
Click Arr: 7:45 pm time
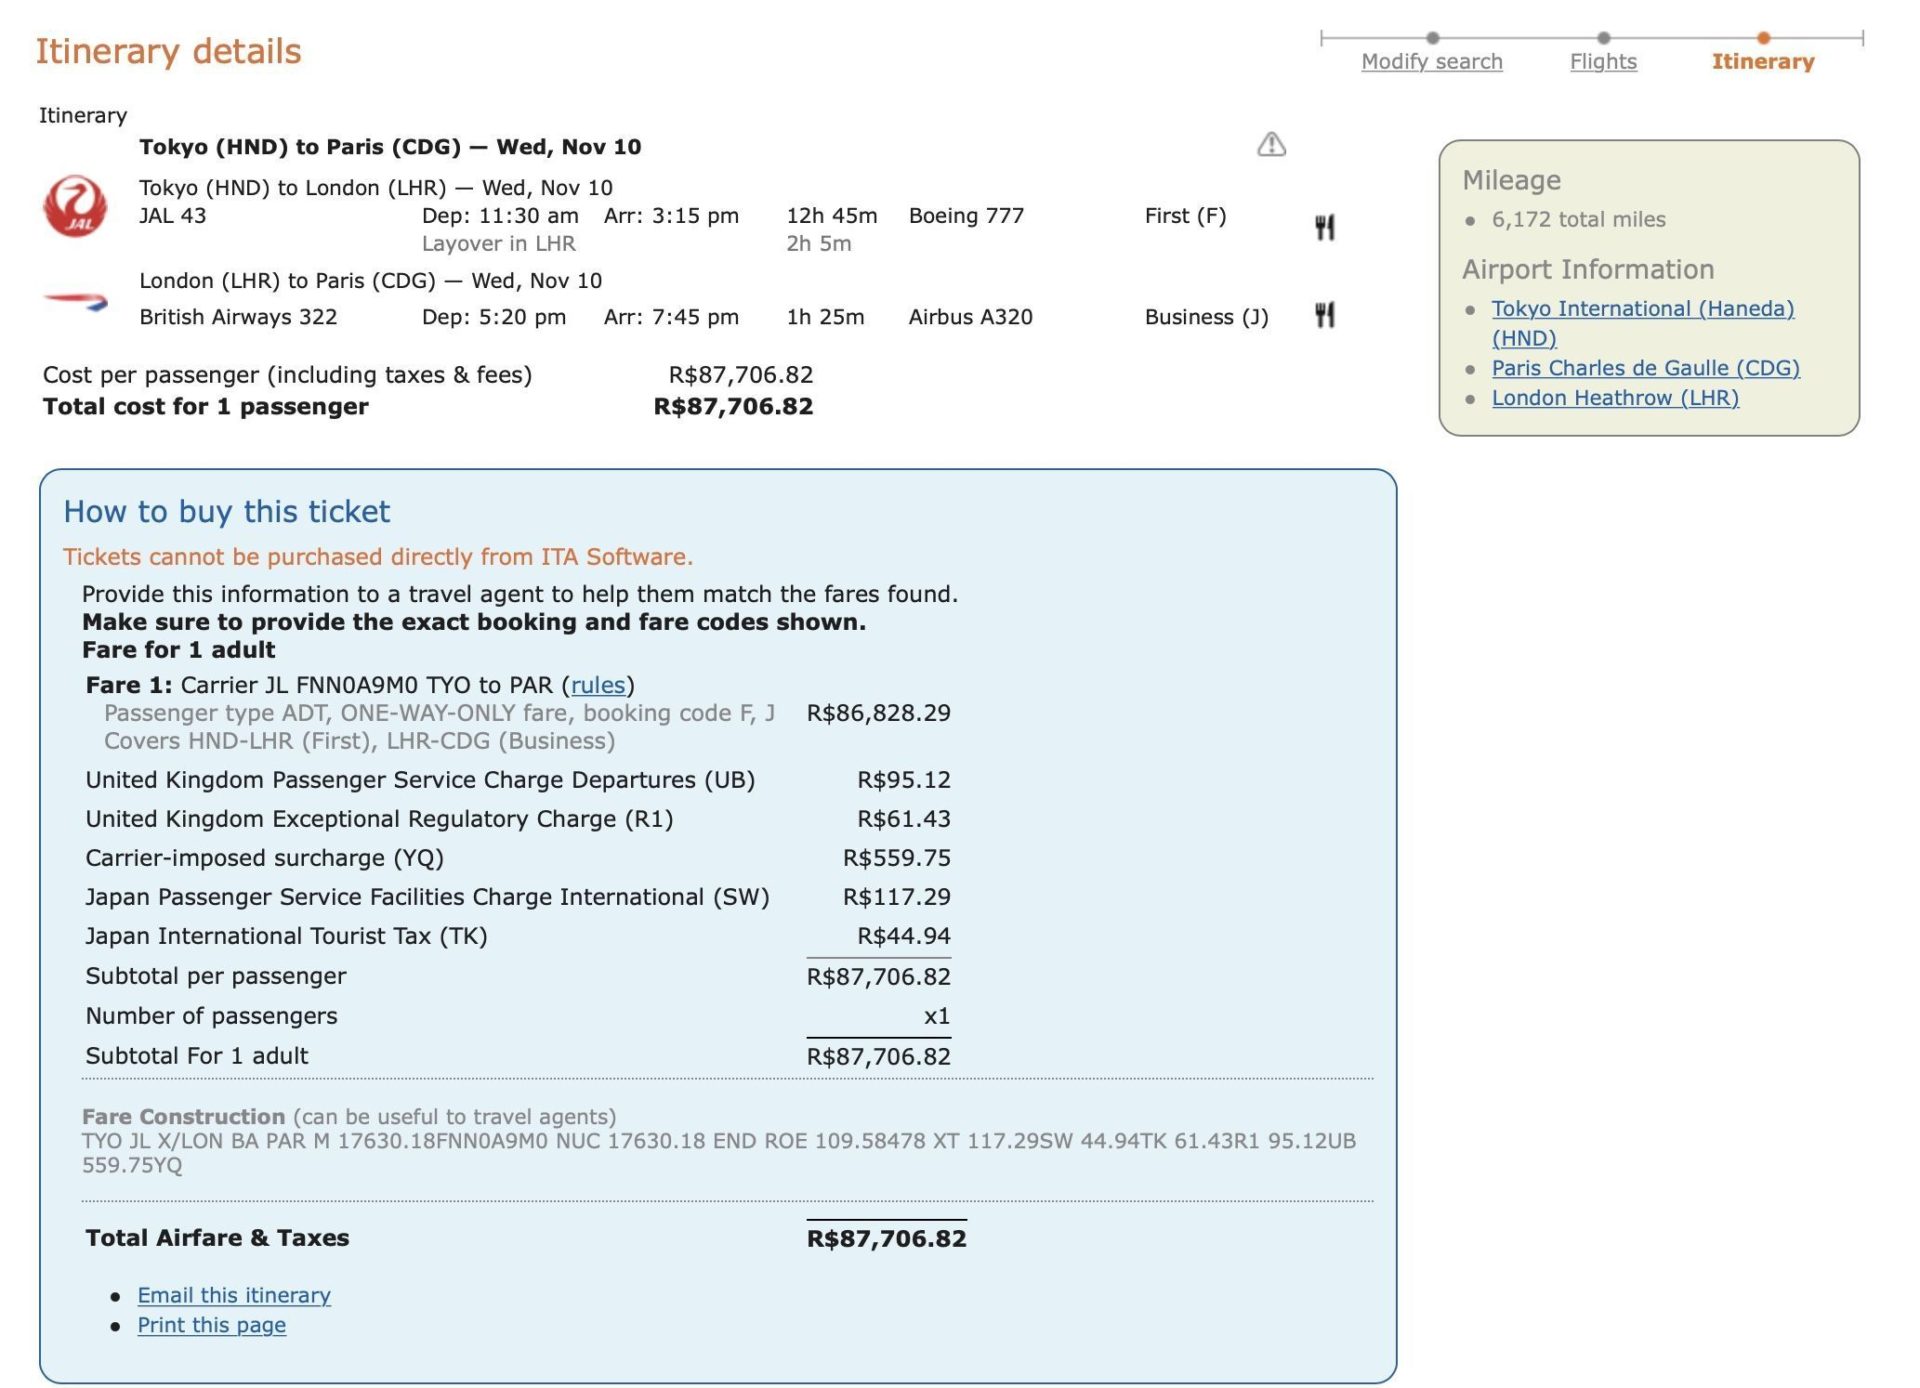point(671,317)
